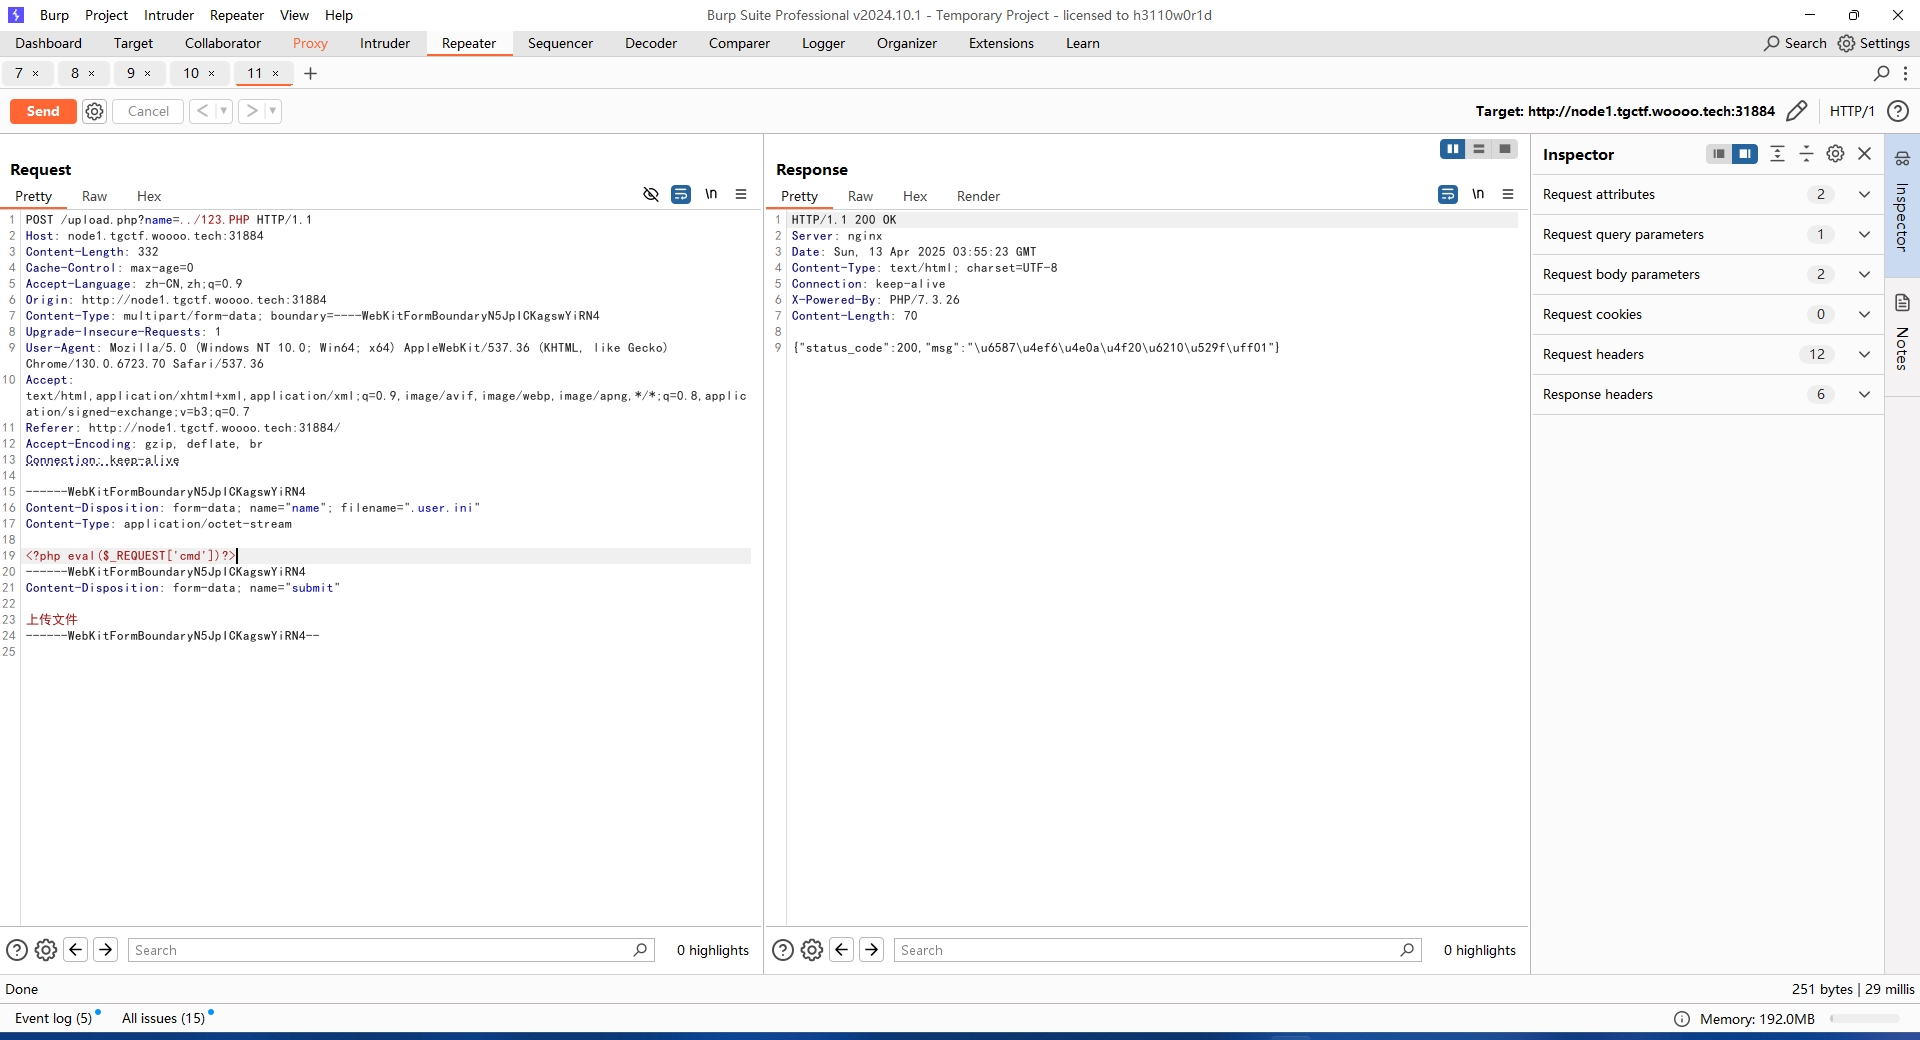1920x1040 pixels.
Task: Open Response search settings gear
Action: coord(812,950)
